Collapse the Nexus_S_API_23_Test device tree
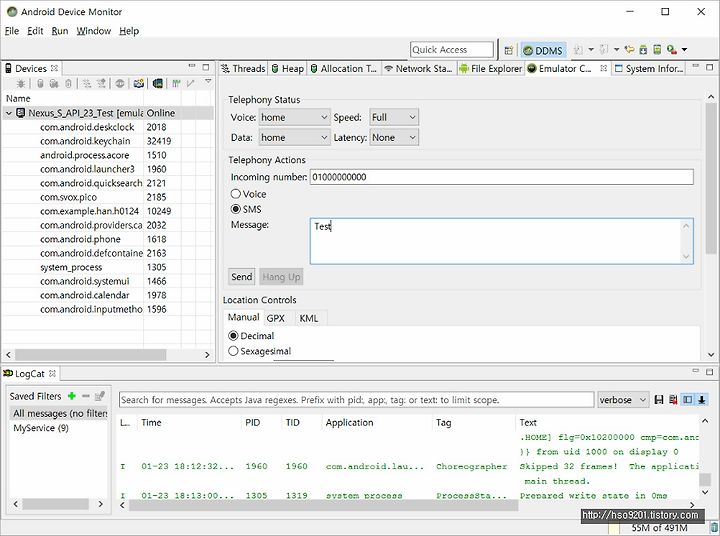Screen dimensions: 720x536 (9, 113)
